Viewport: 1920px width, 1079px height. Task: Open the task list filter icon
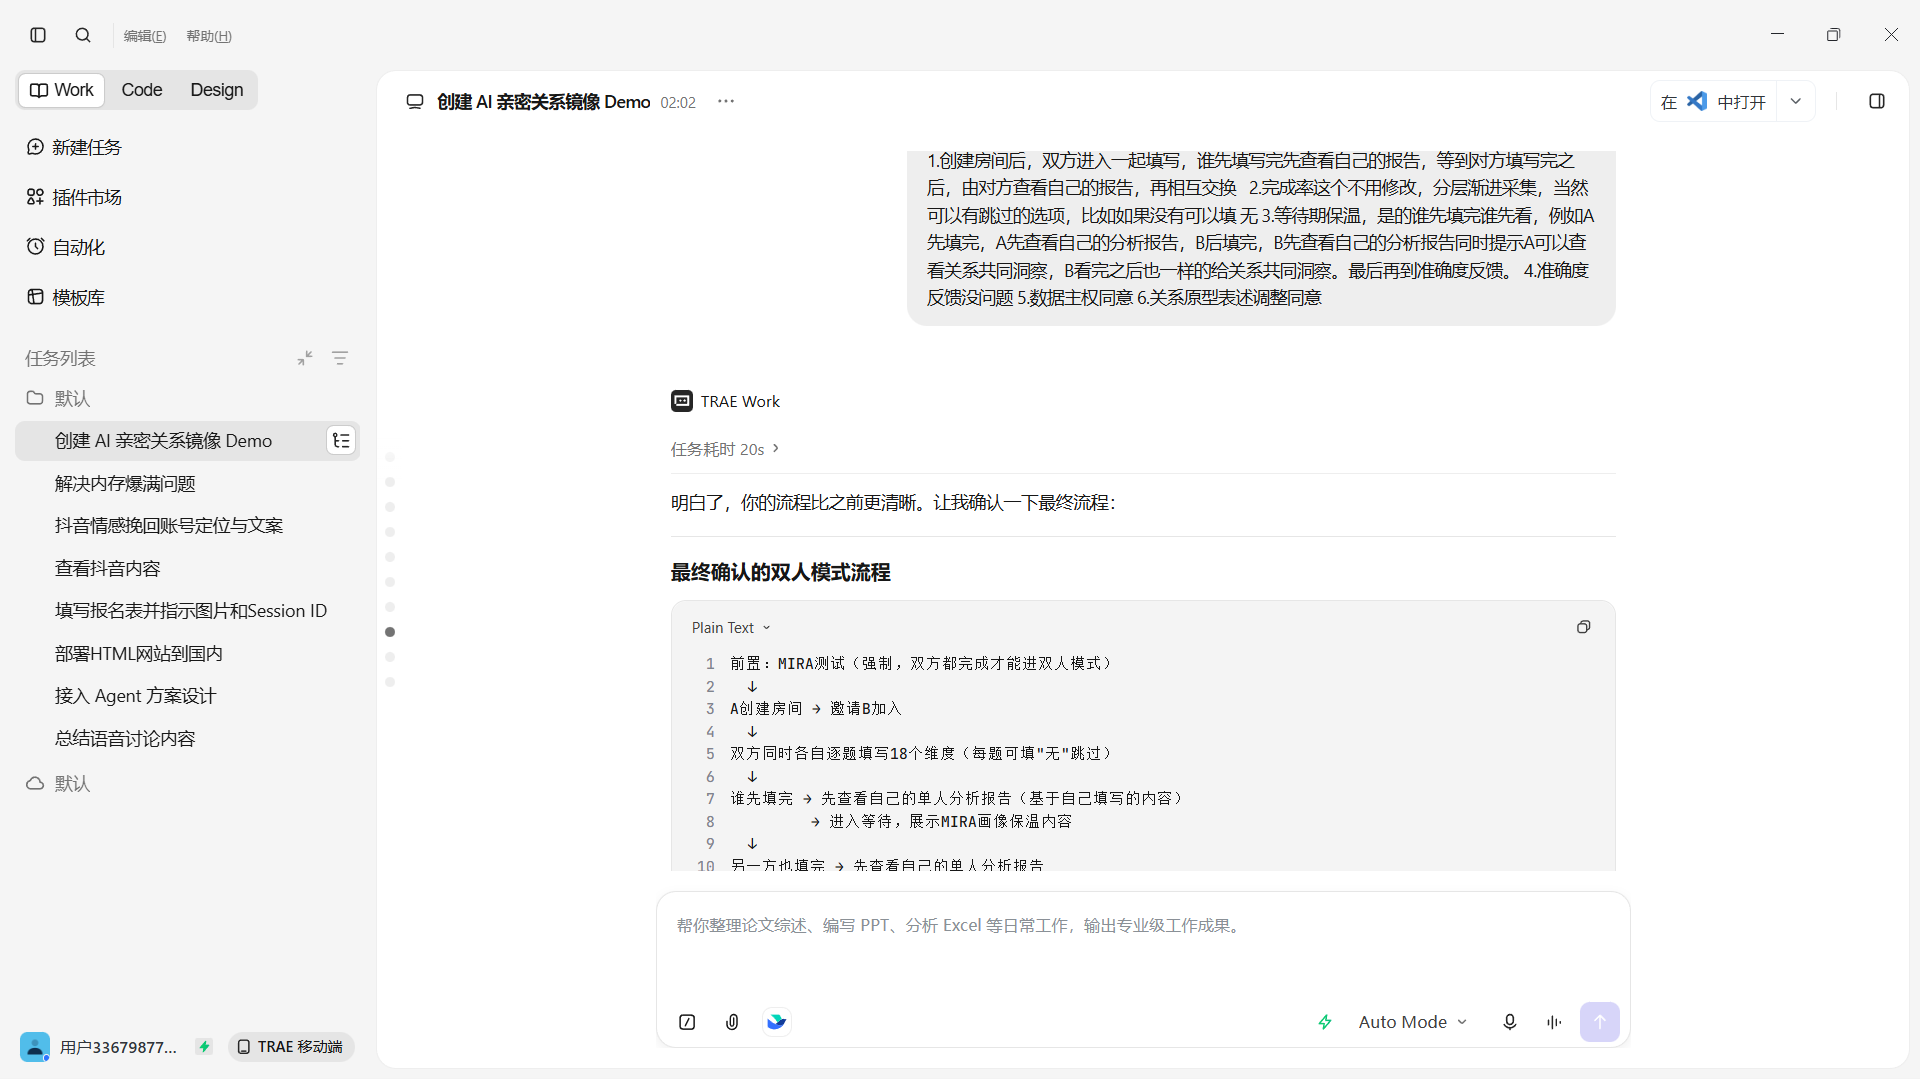click(x=340, y=358)
